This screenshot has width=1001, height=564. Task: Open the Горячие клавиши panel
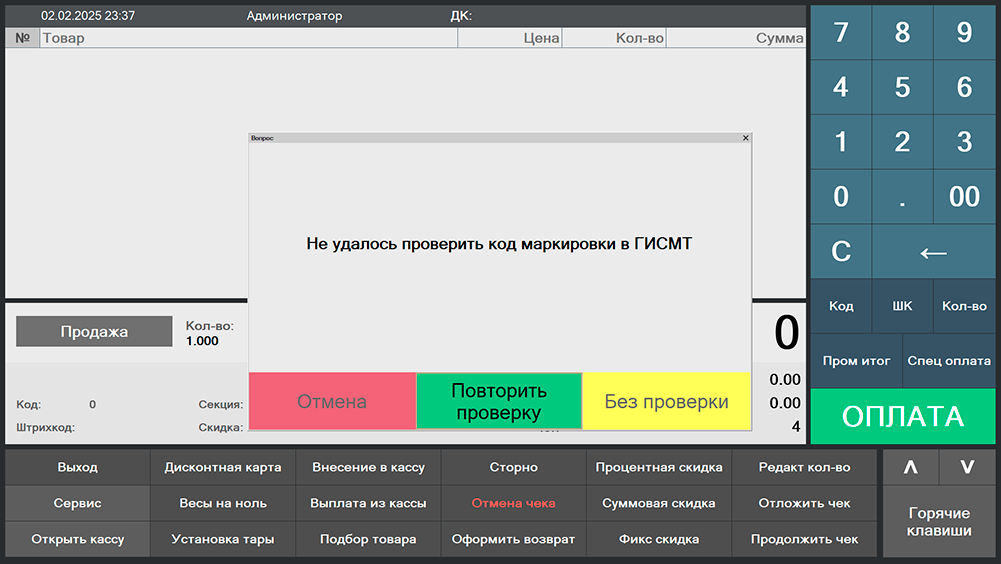938,522
